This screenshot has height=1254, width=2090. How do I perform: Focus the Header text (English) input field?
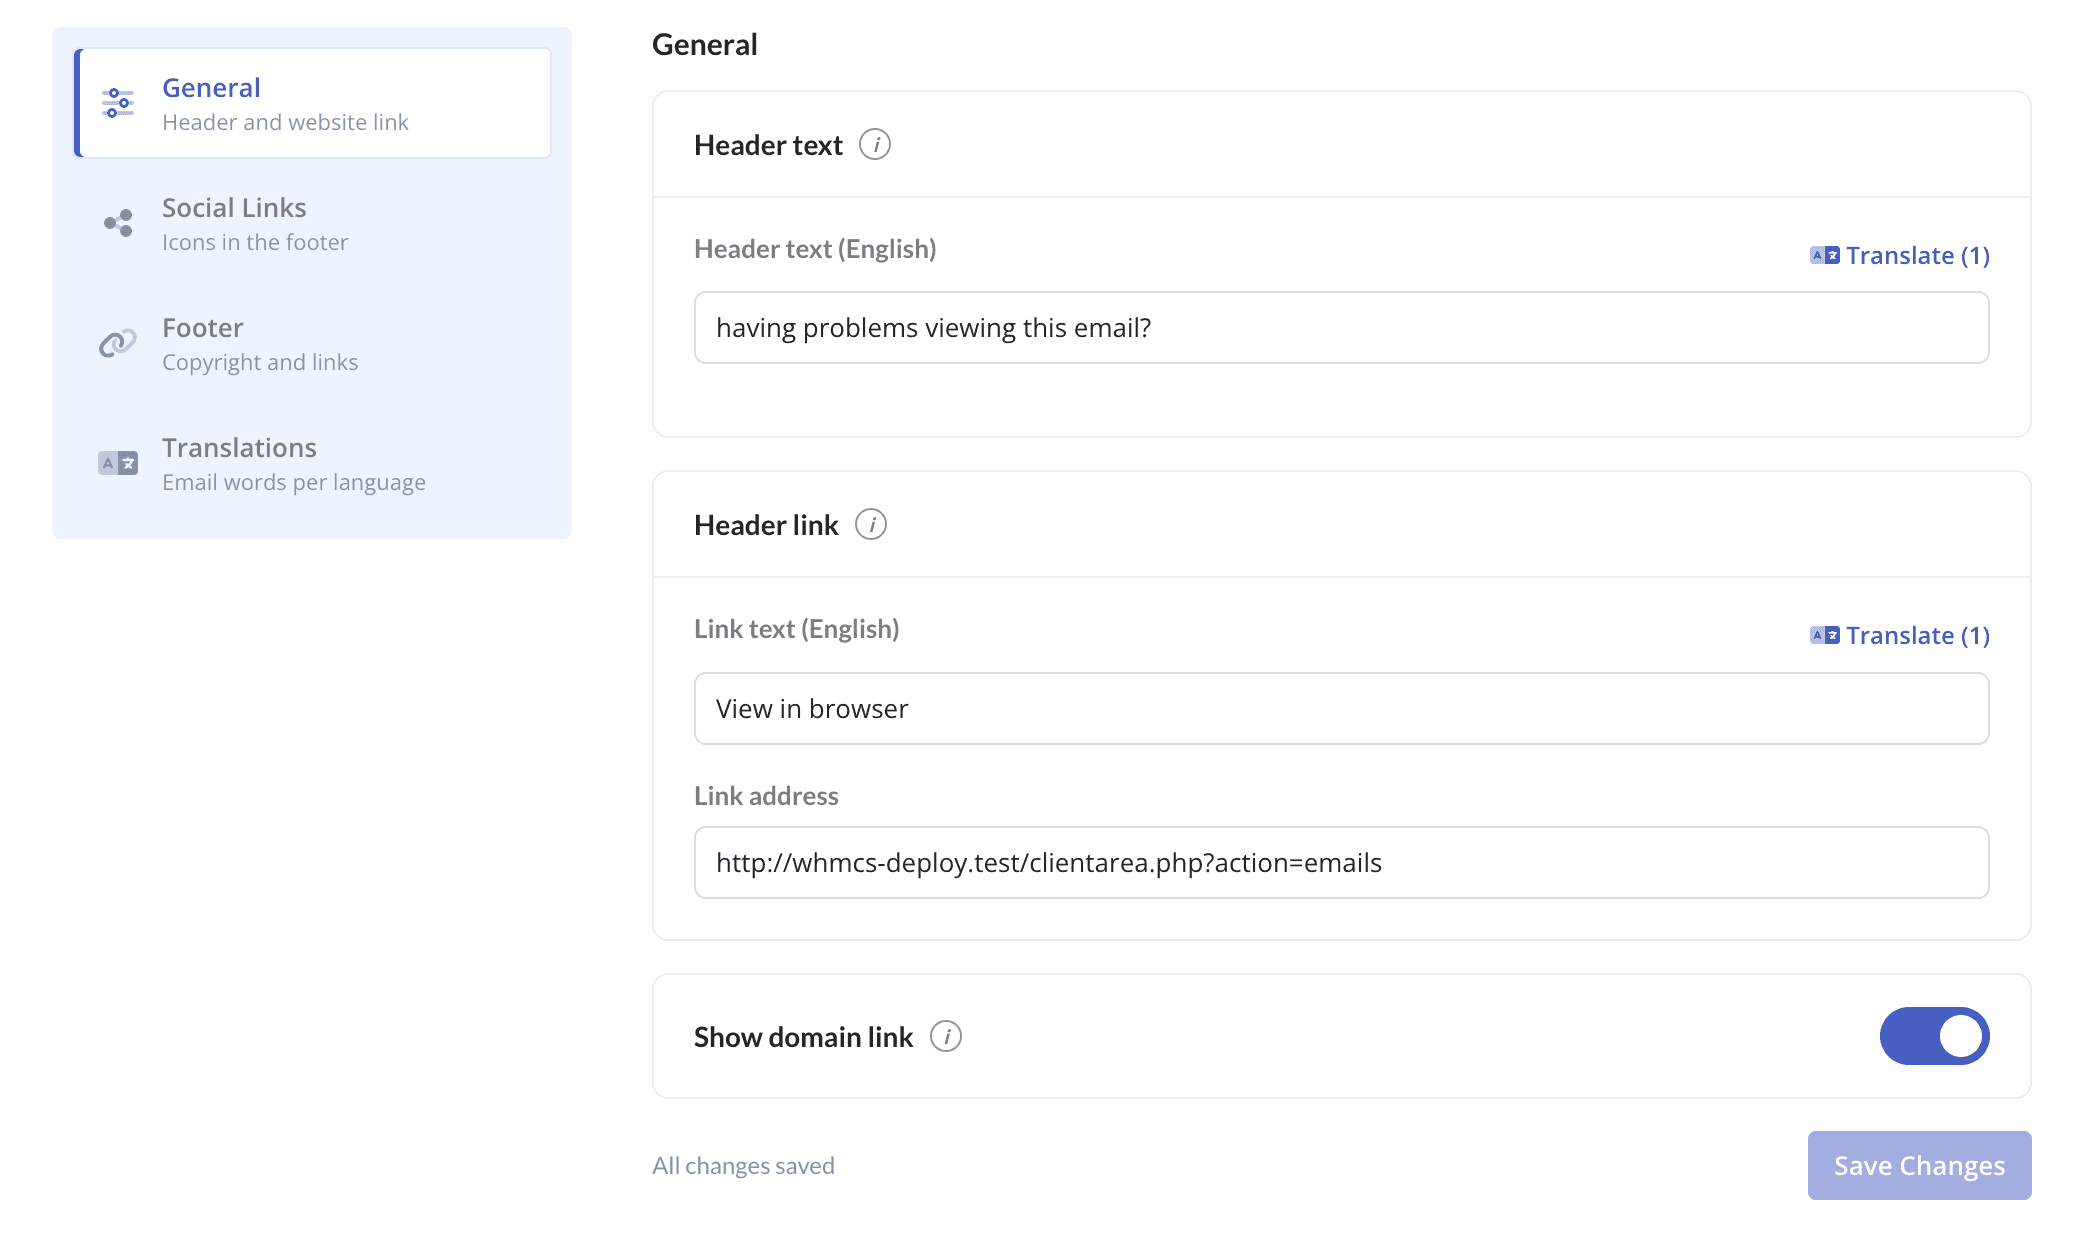click(x=1342, y=328)
